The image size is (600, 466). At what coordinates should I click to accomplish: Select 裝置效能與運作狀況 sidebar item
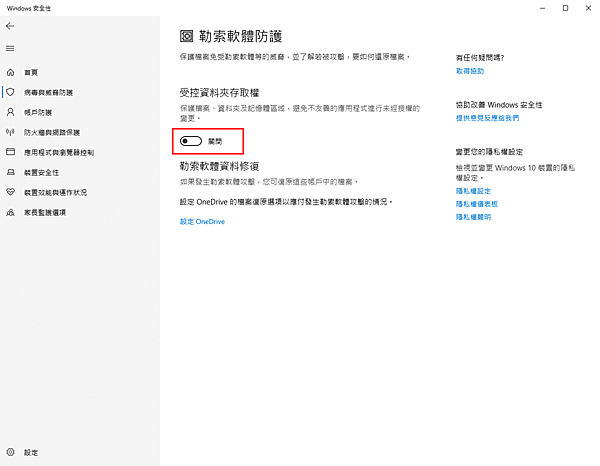[x=55, y=192]
